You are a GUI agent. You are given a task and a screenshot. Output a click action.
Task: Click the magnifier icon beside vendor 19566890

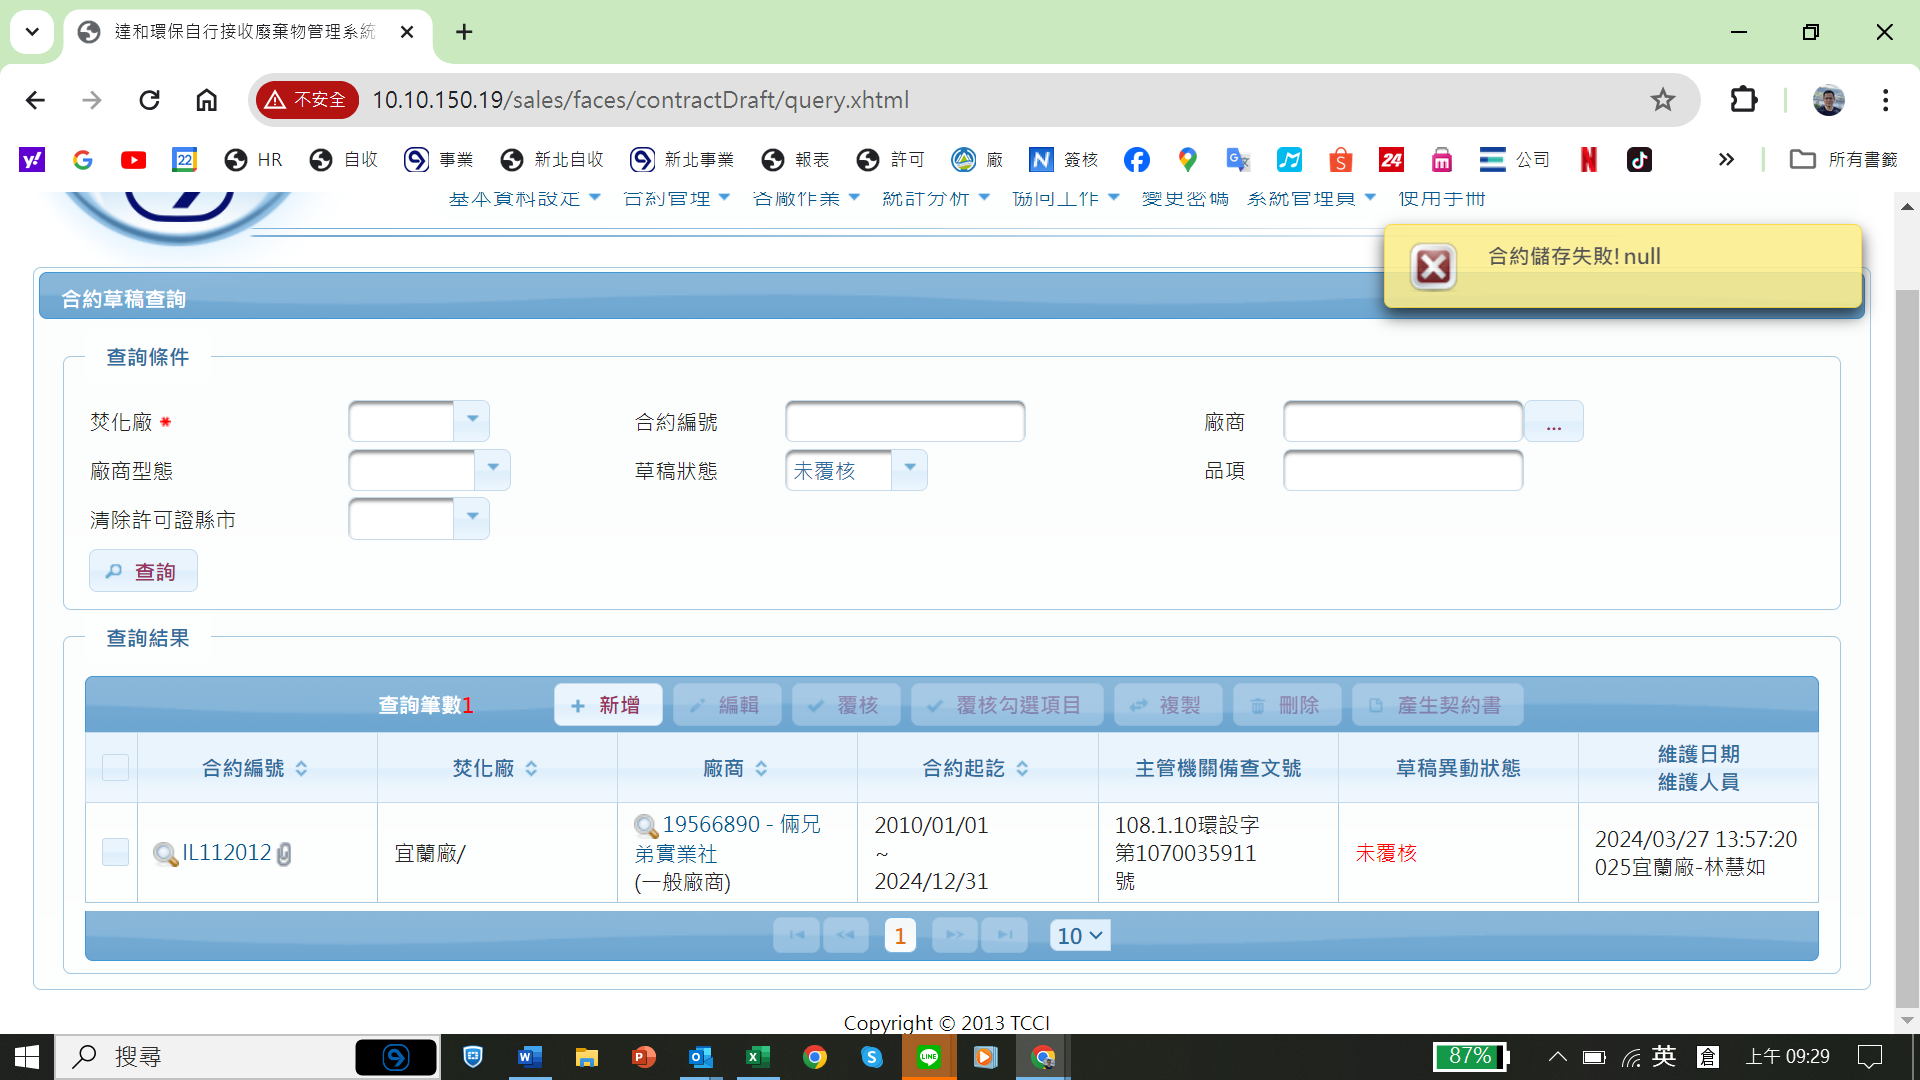coord(646,826)
